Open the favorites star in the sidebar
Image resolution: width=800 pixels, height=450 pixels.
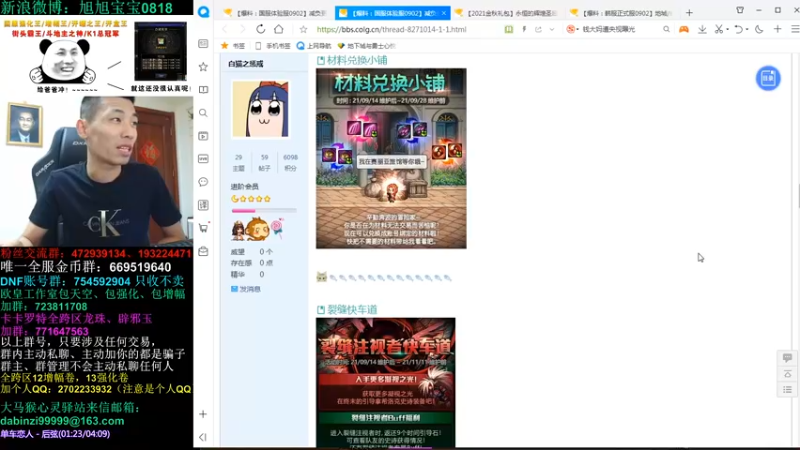click(203, 67)
